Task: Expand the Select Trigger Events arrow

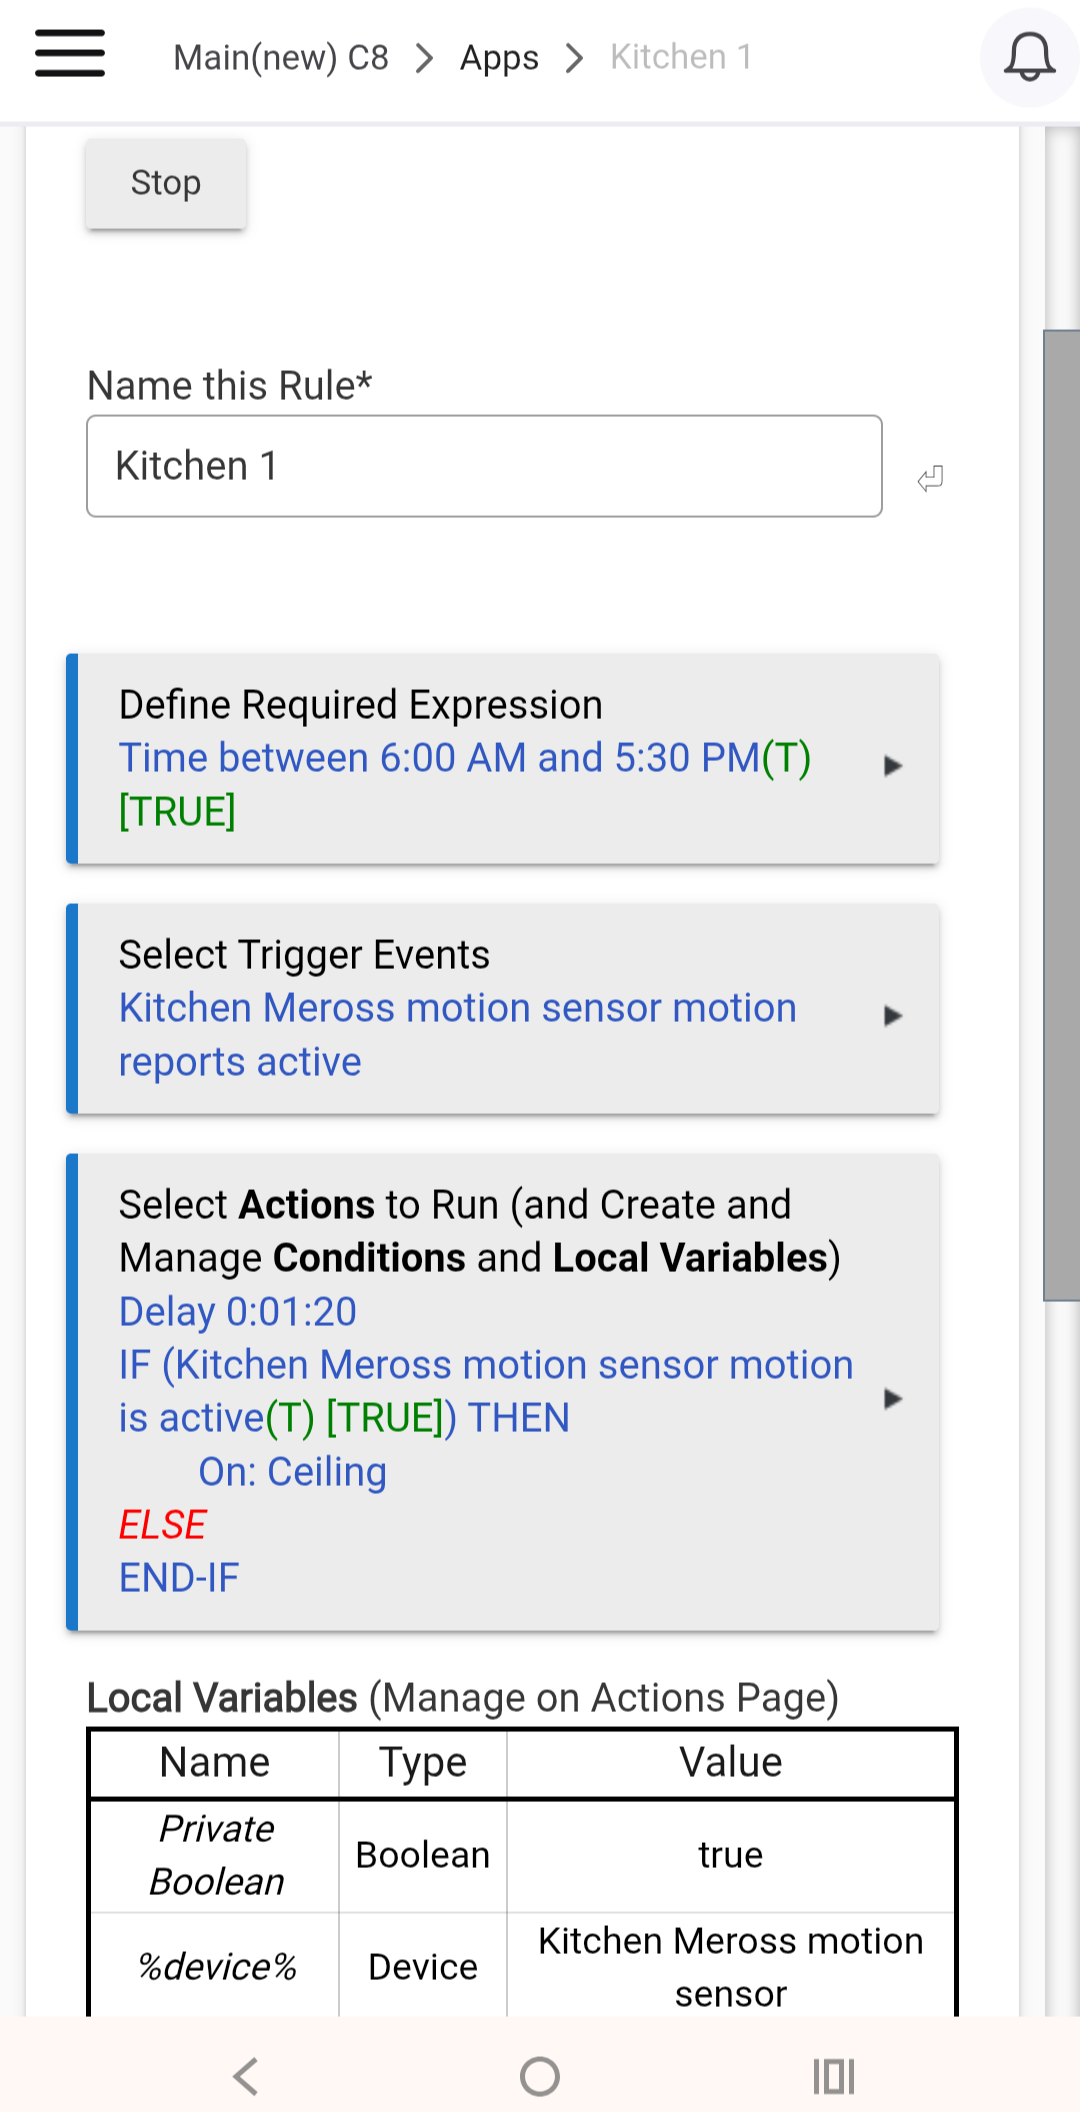Action: pyautogui.click(x=893, y=1016)
